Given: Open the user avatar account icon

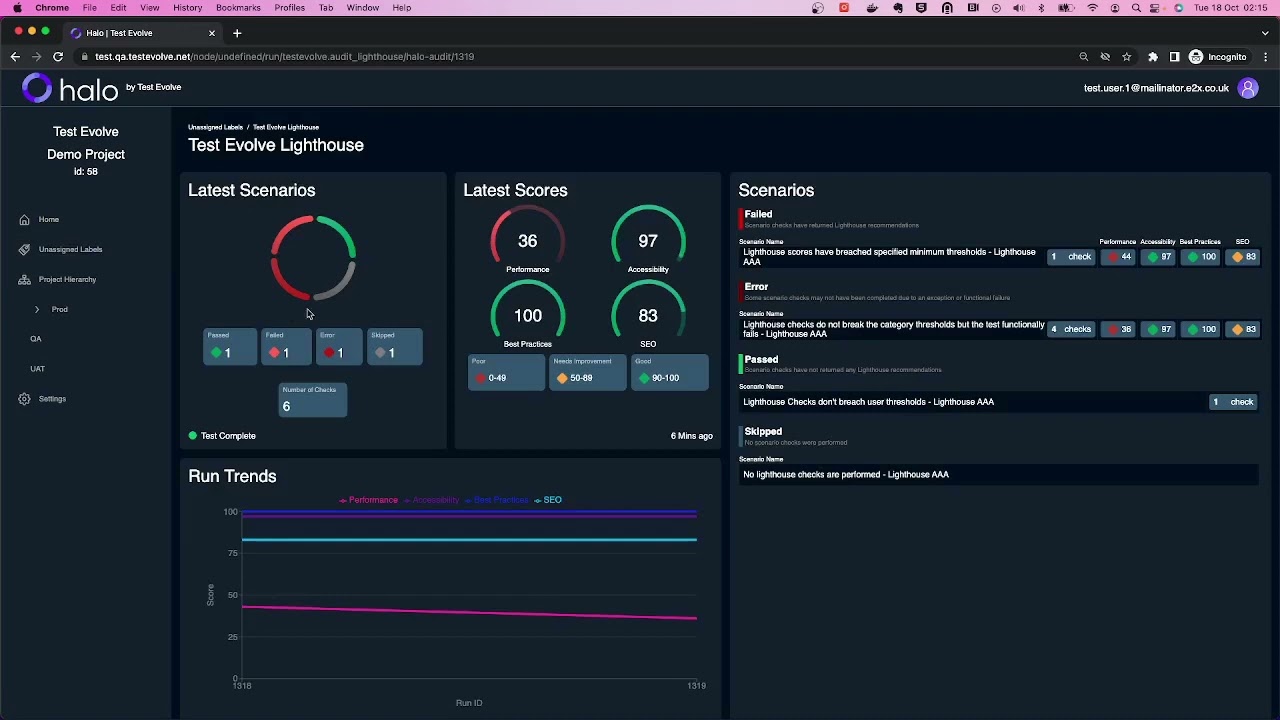Looking at the screenshot, I should pos(1248,88).
